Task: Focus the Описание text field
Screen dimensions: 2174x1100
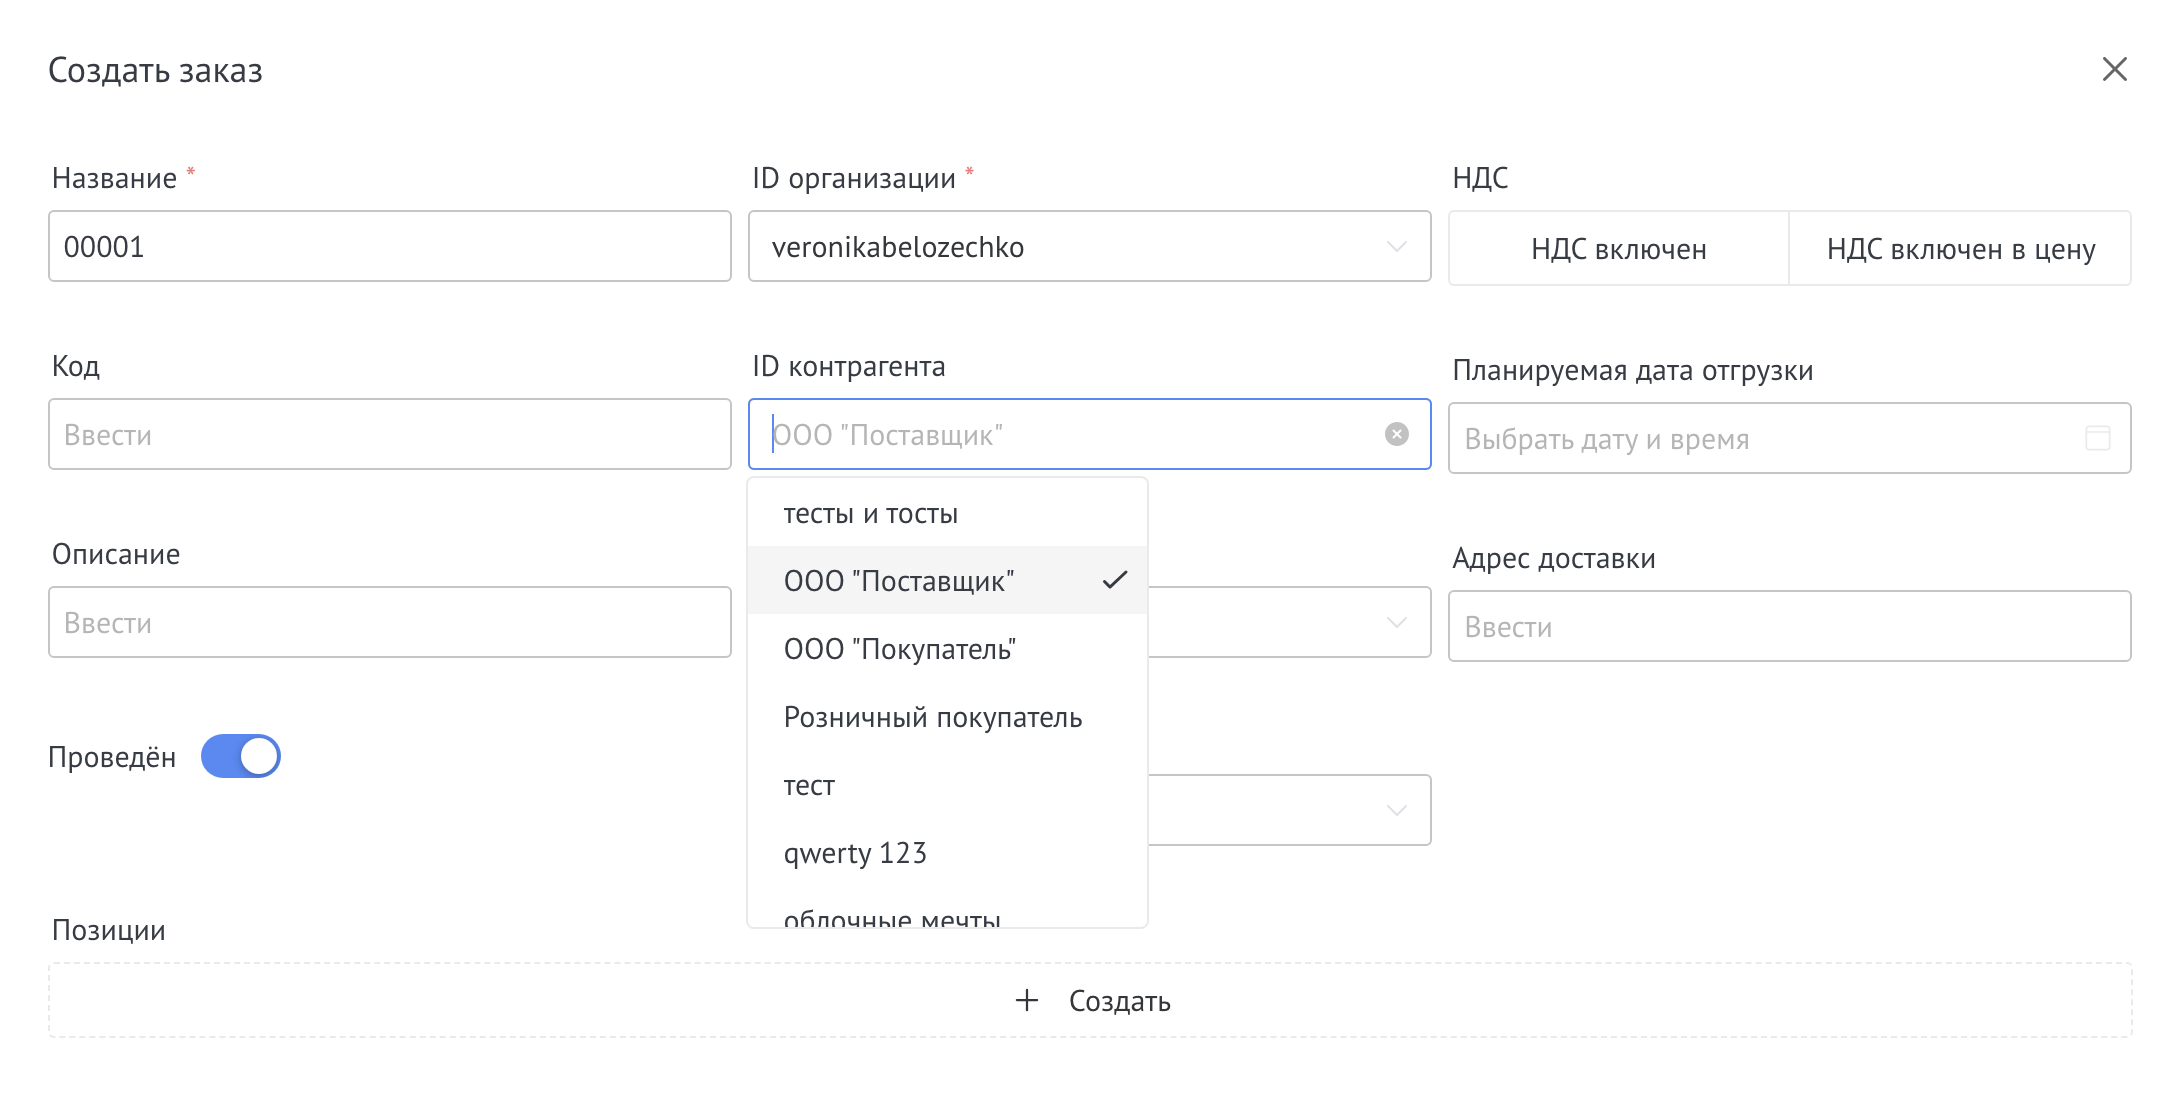Action: click(x=389, y=622)
